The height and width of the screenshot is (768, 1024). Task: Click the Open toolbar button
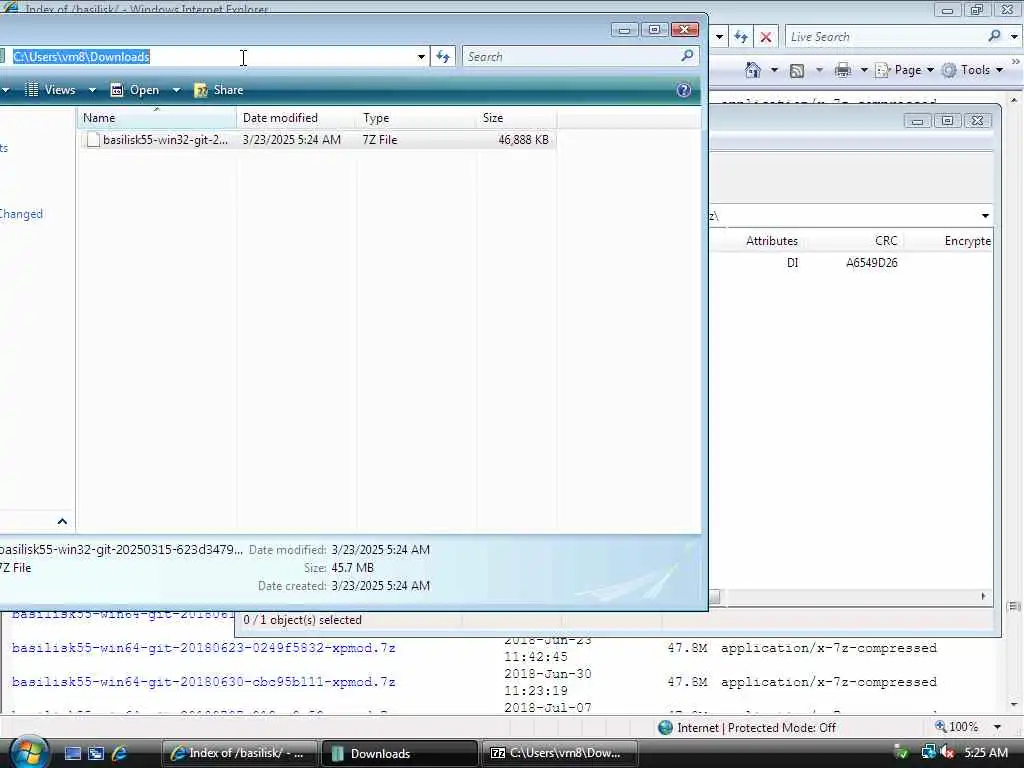pos(135,89)
